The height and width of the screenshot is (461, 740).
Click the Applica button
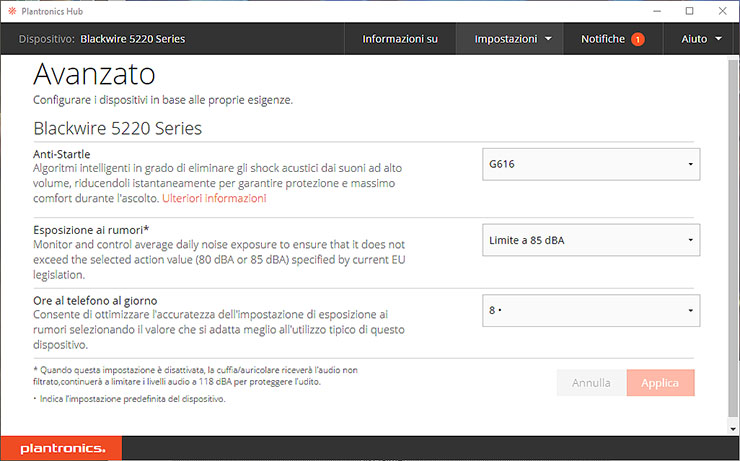(660, 383)
